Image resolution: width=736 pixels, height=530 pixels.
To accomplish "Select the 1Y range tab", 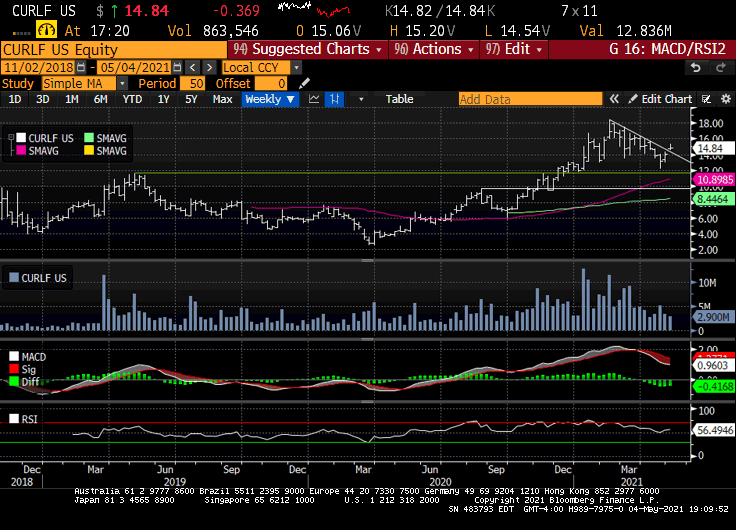I will [x=163, y=99].
